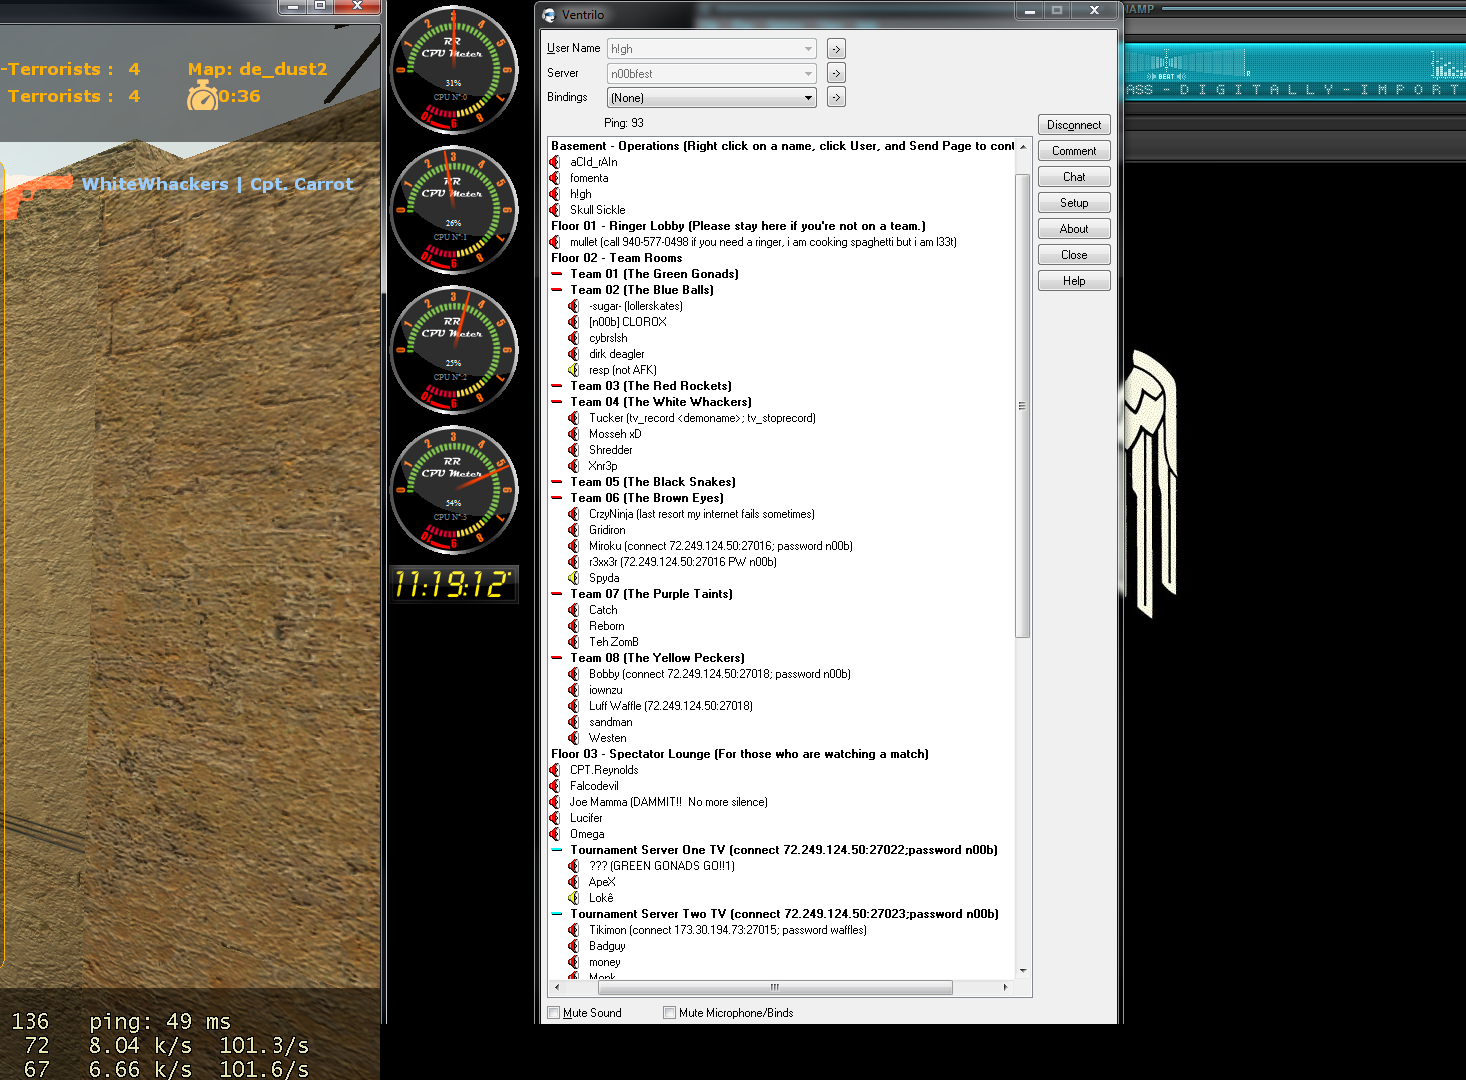Select the yellow speaker icon beside resp

click(x=574, y=370)
